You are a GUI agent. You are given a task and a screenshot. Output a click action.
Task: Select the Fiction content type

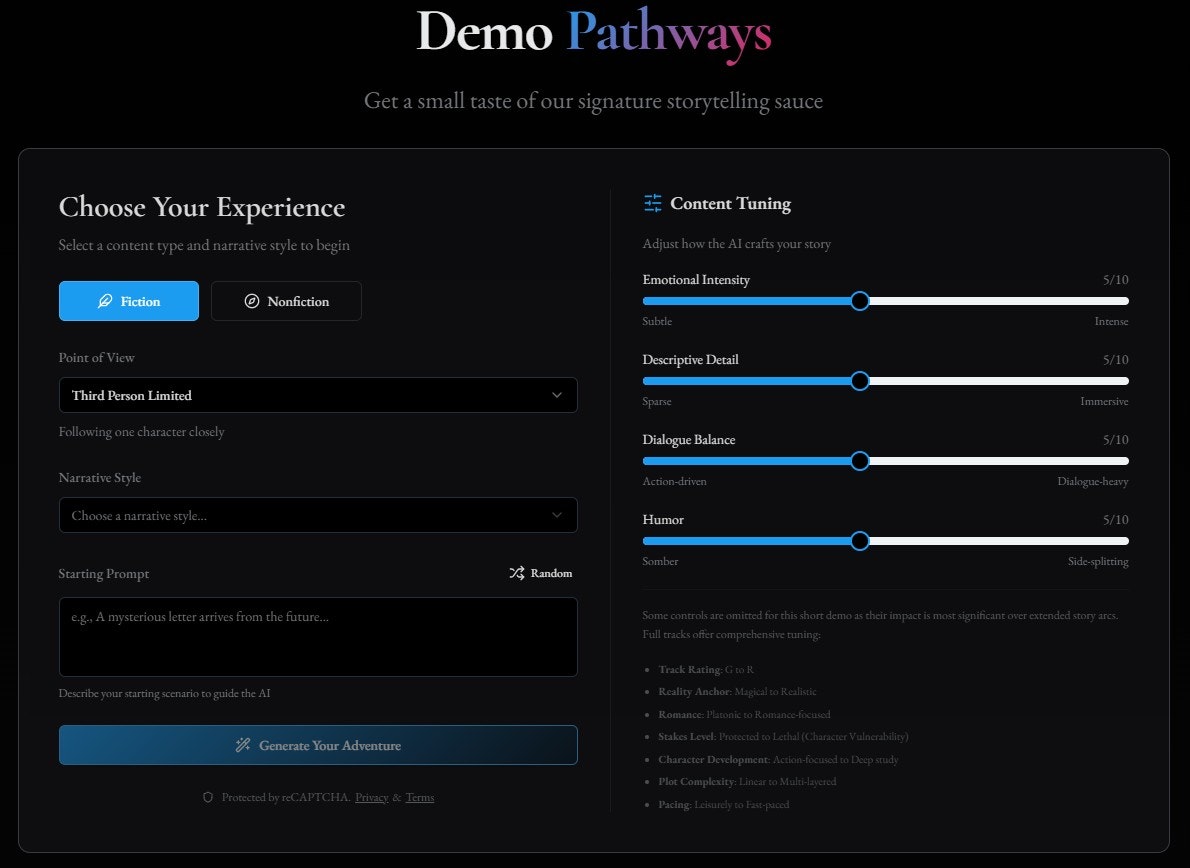pos(128,301)
